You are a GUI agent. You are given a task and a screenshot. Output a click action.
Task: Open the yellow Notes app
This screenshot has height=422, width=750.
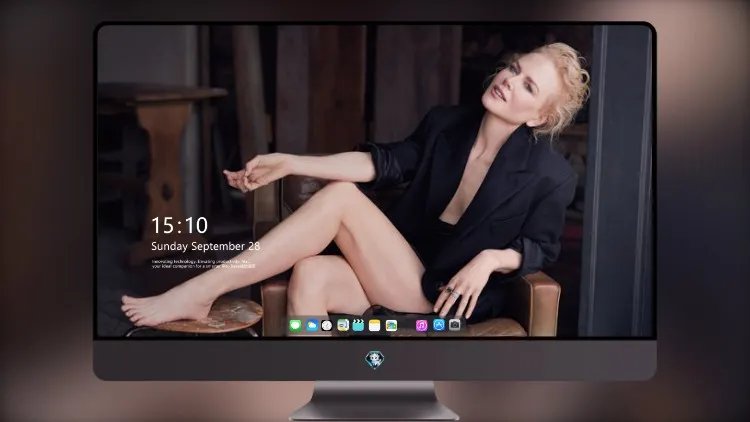point(375,325)
